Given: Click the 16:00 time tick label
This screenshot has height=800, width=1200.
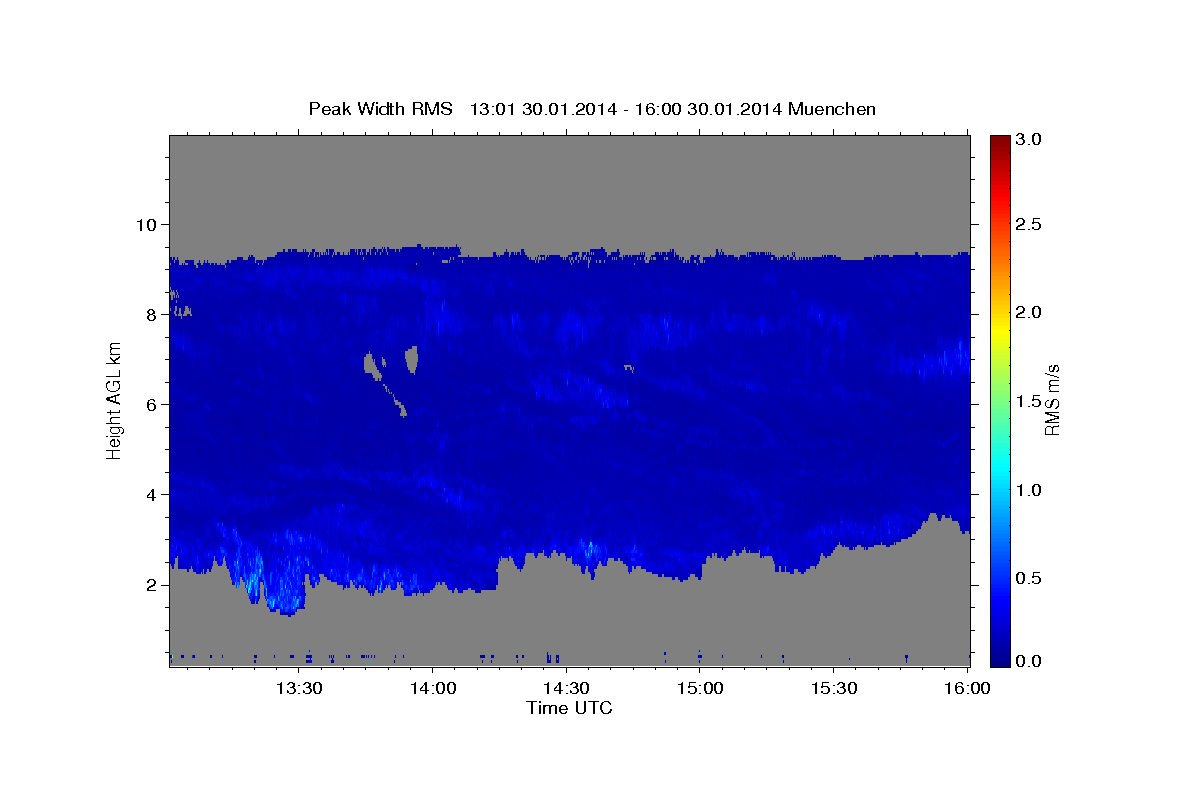Looking at the screenshot, I should (x=967, y=689).
